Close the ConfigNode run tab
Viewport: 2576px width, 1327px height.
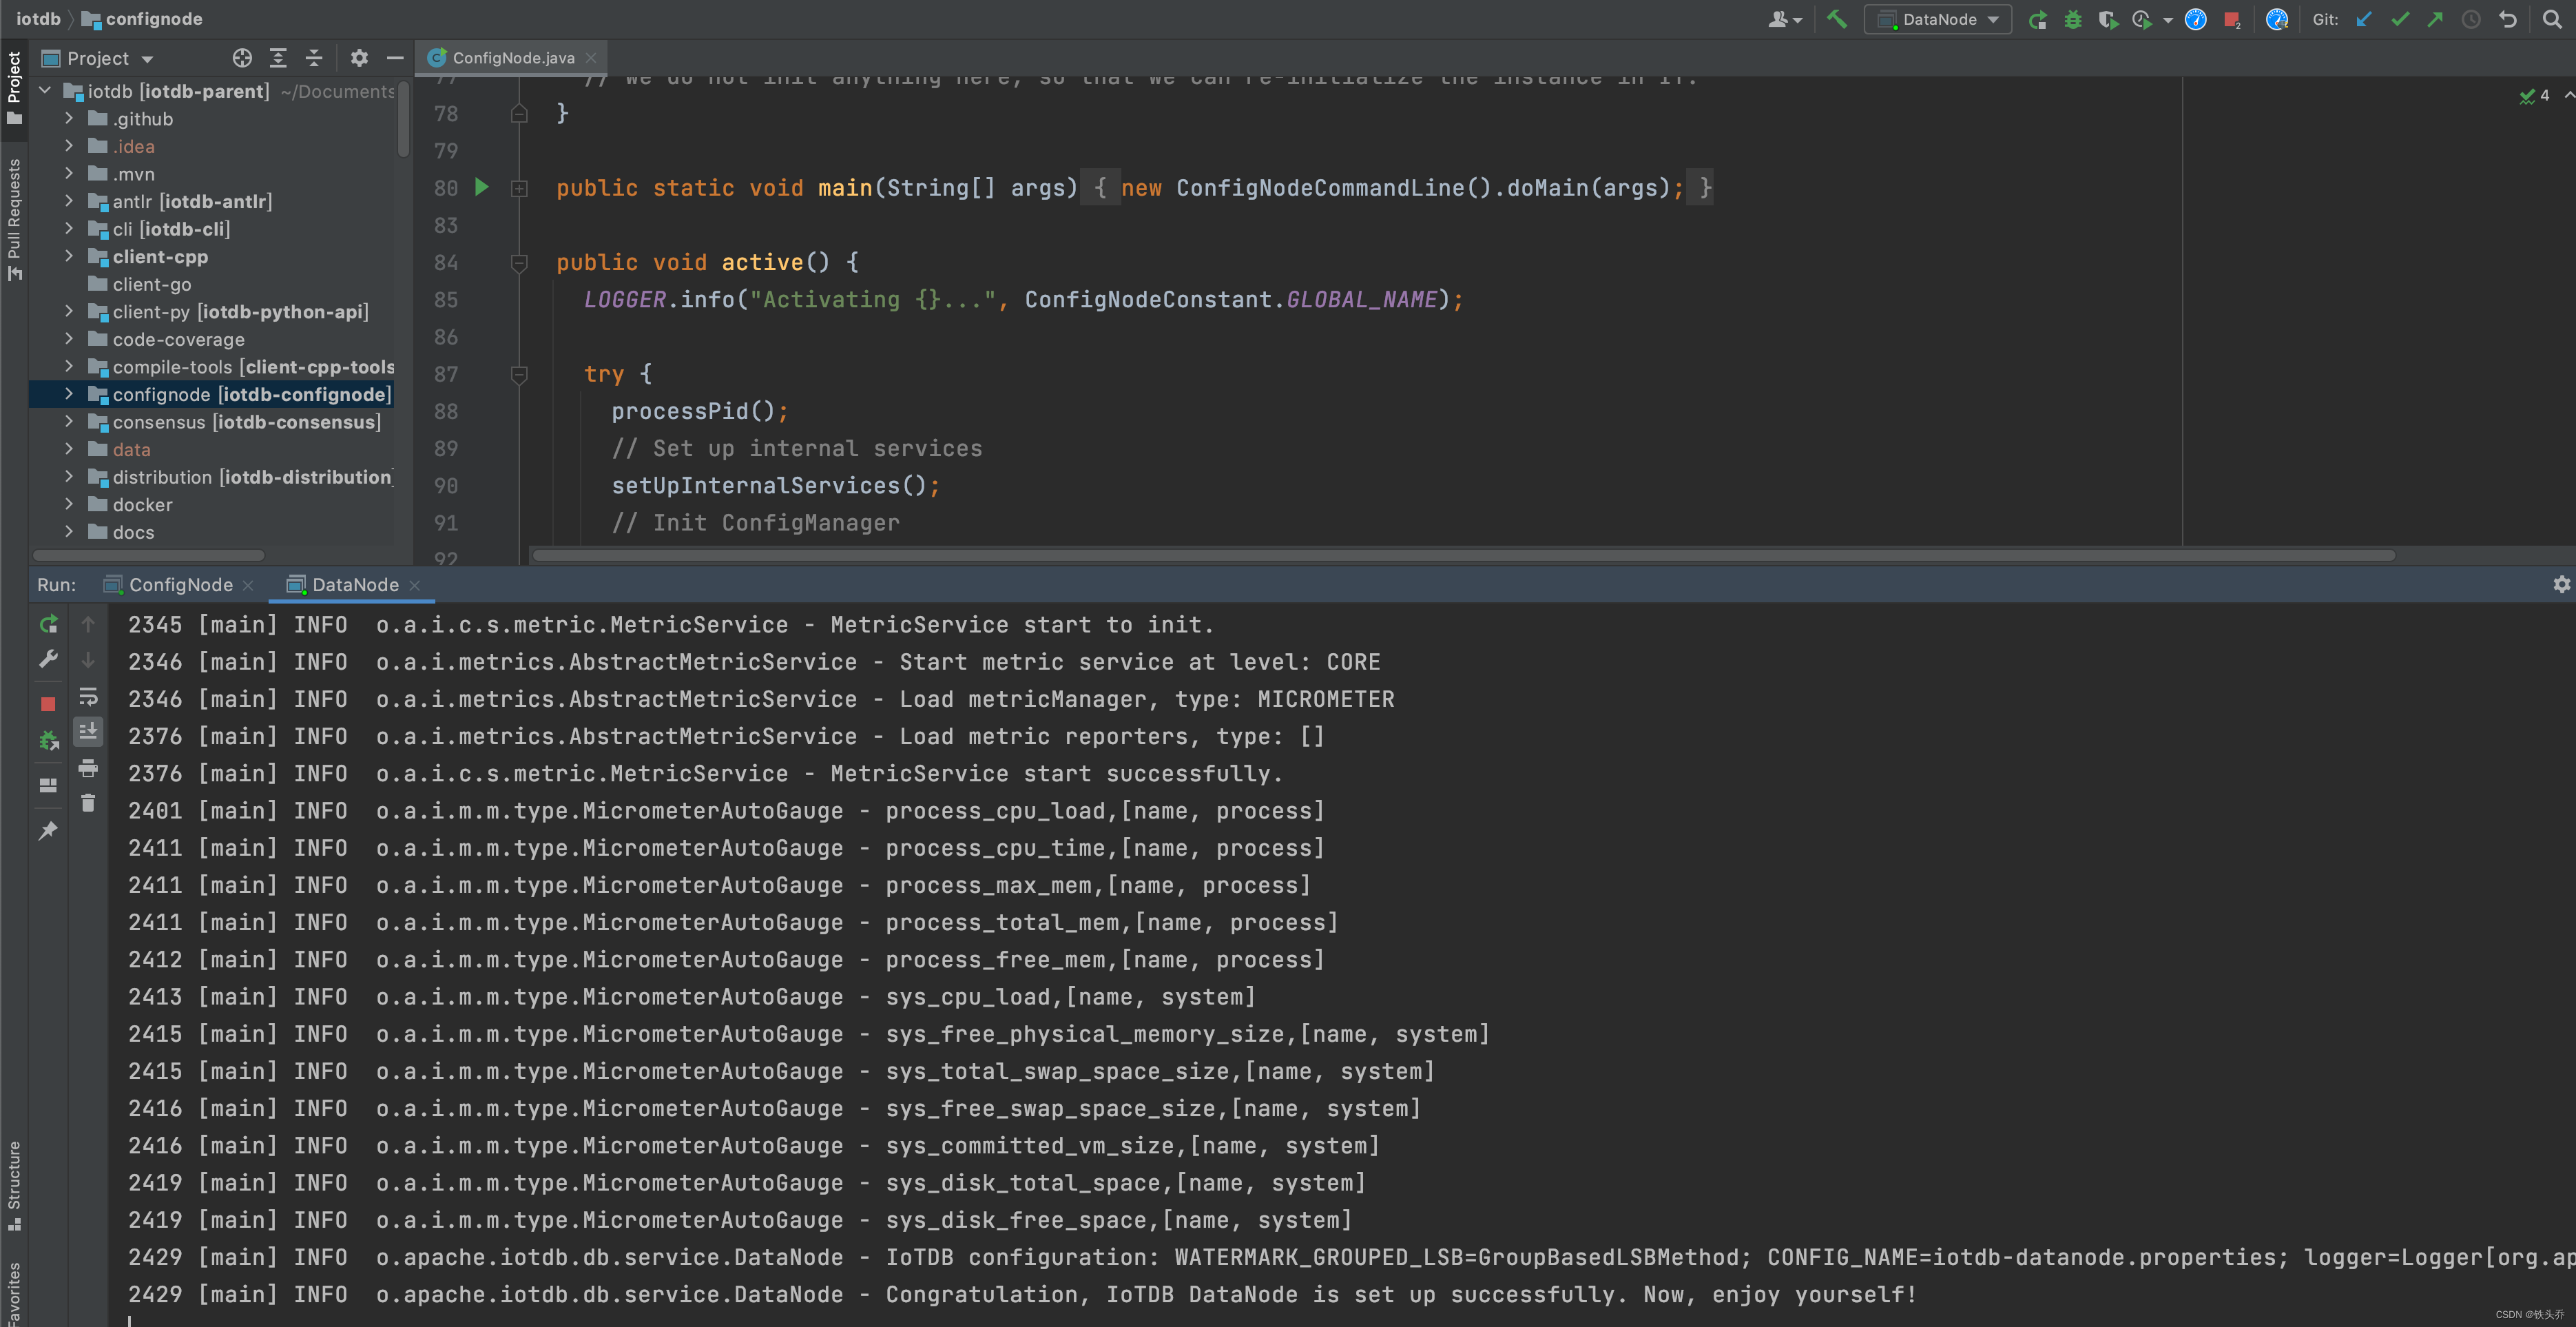pyautogui.click(x=248, y=585)
